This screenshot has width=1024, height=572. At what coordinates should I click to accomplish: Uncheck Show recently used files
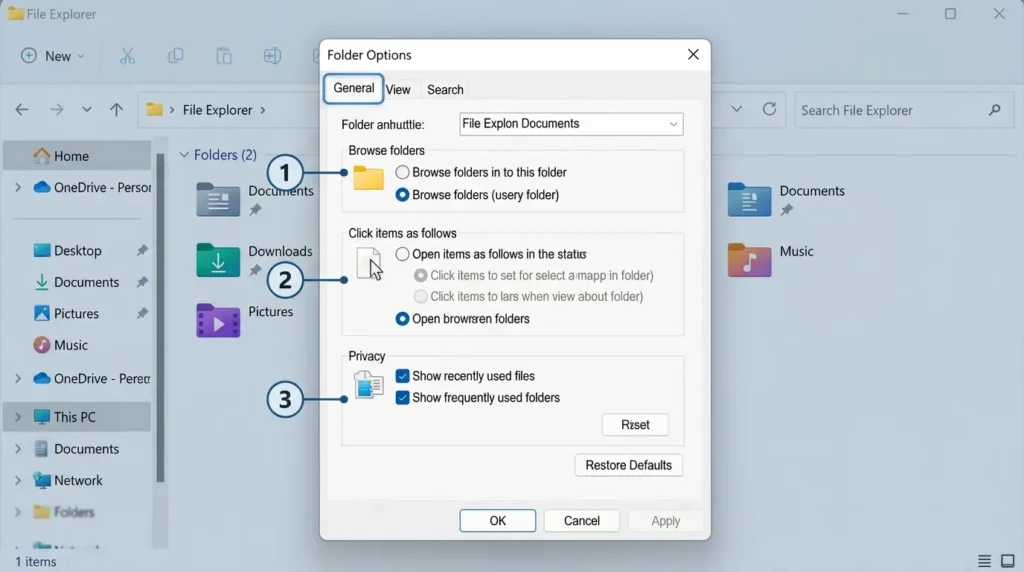point(402,376)
